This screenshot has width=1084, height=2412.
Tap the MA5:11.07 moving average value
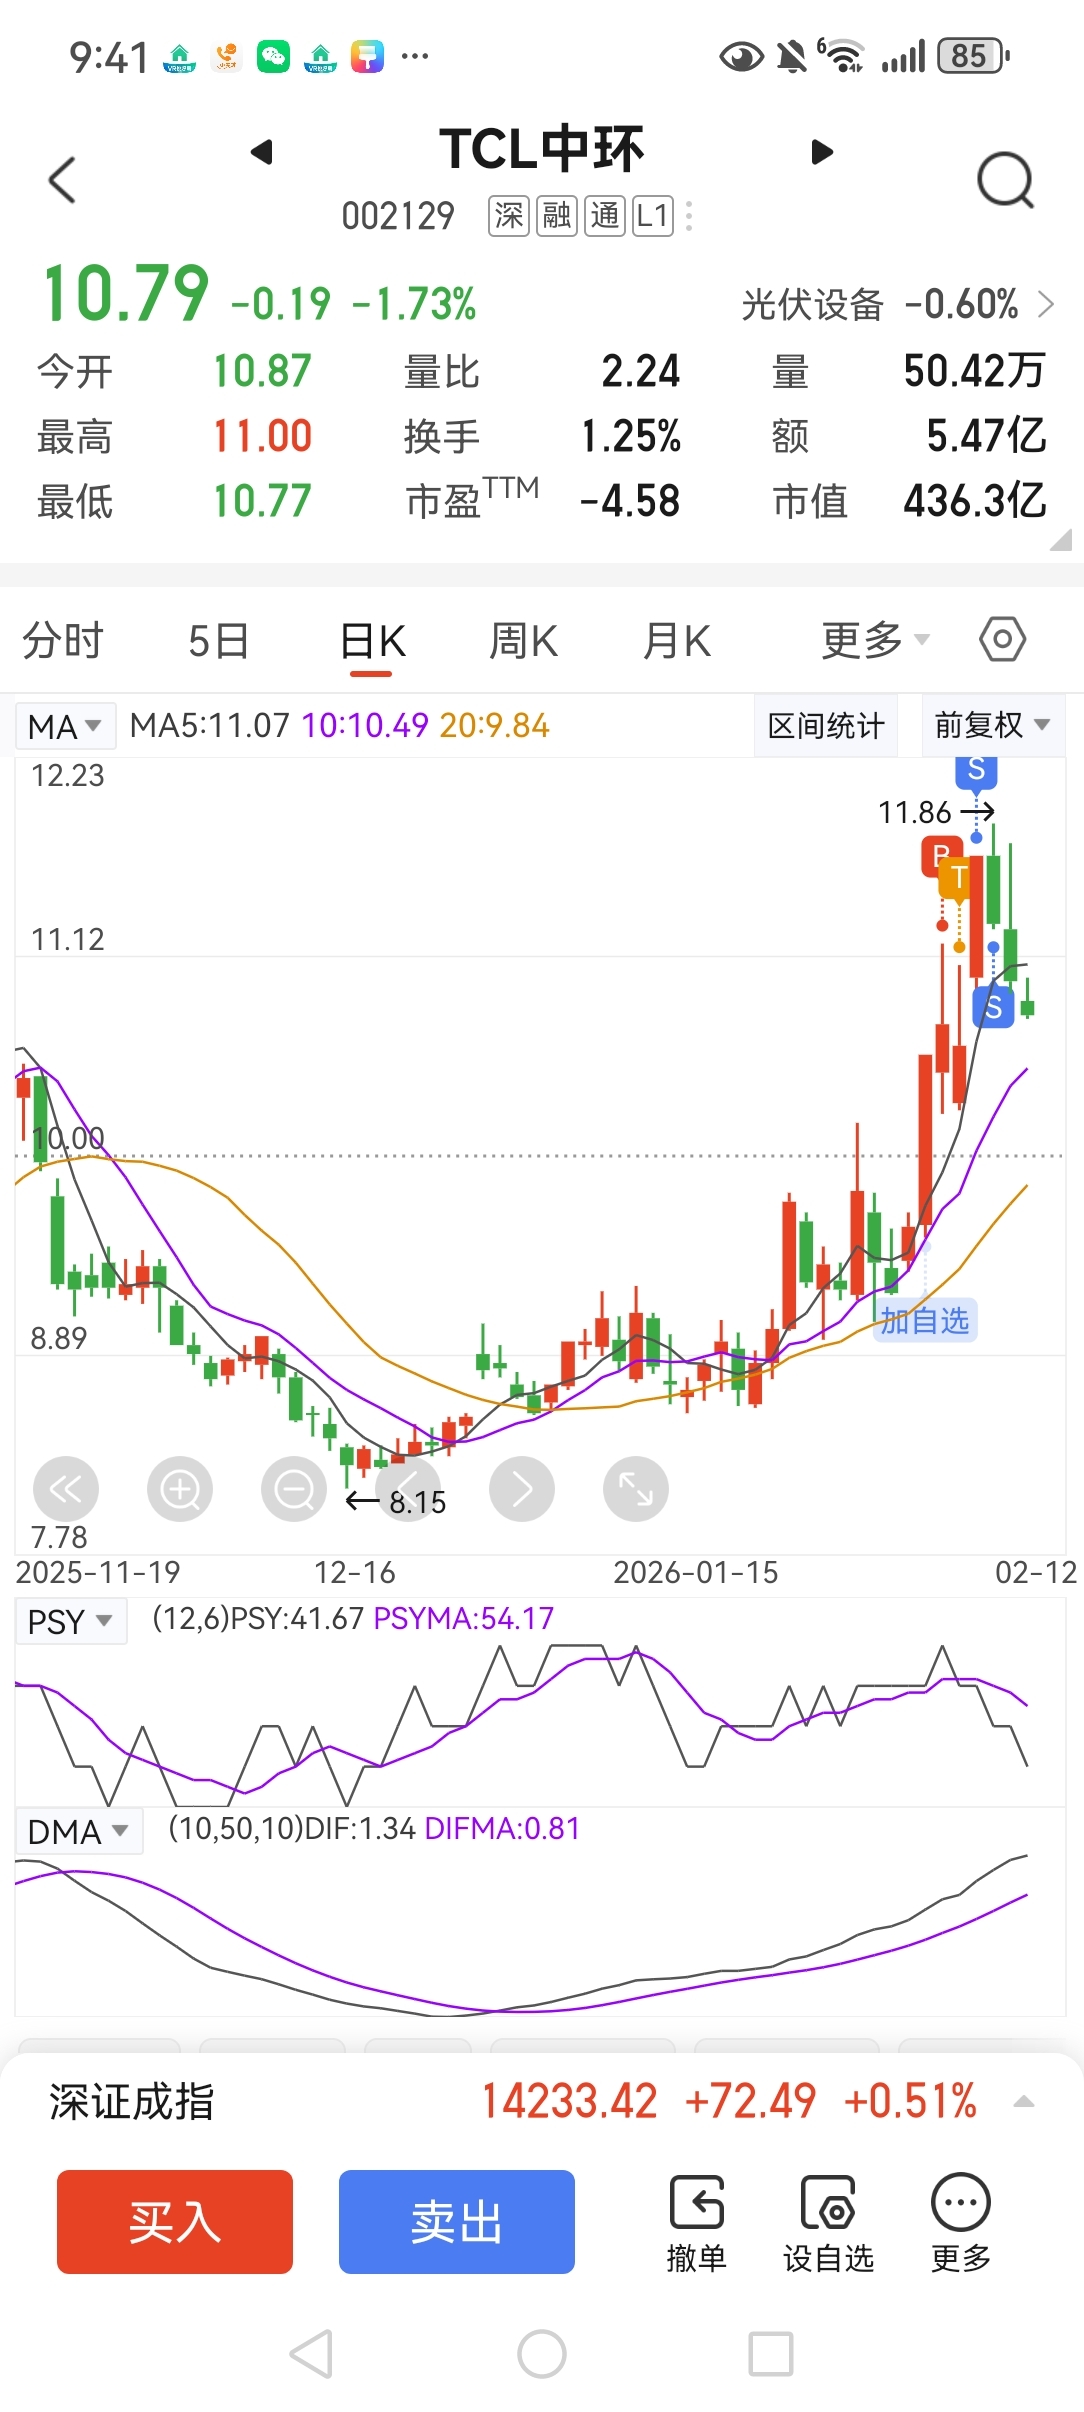pyautogui.click(x=210, y=725)
